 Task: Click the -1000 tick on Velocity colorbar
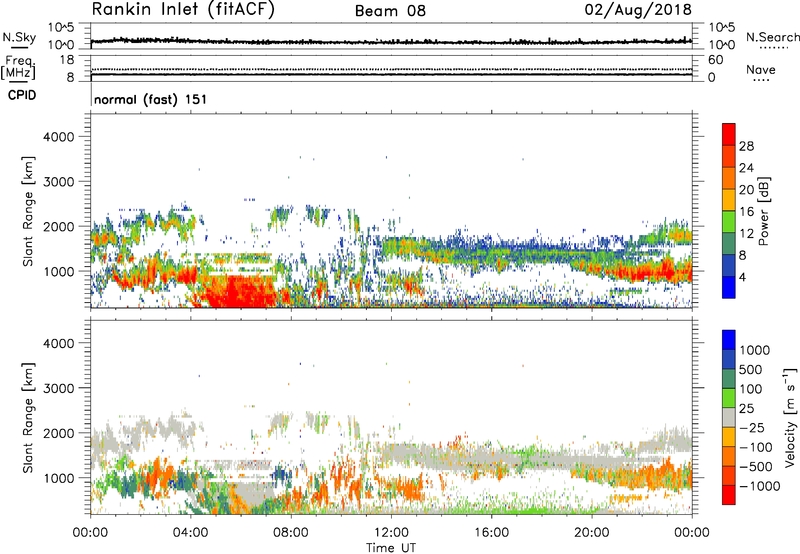[x=759, y=486]
